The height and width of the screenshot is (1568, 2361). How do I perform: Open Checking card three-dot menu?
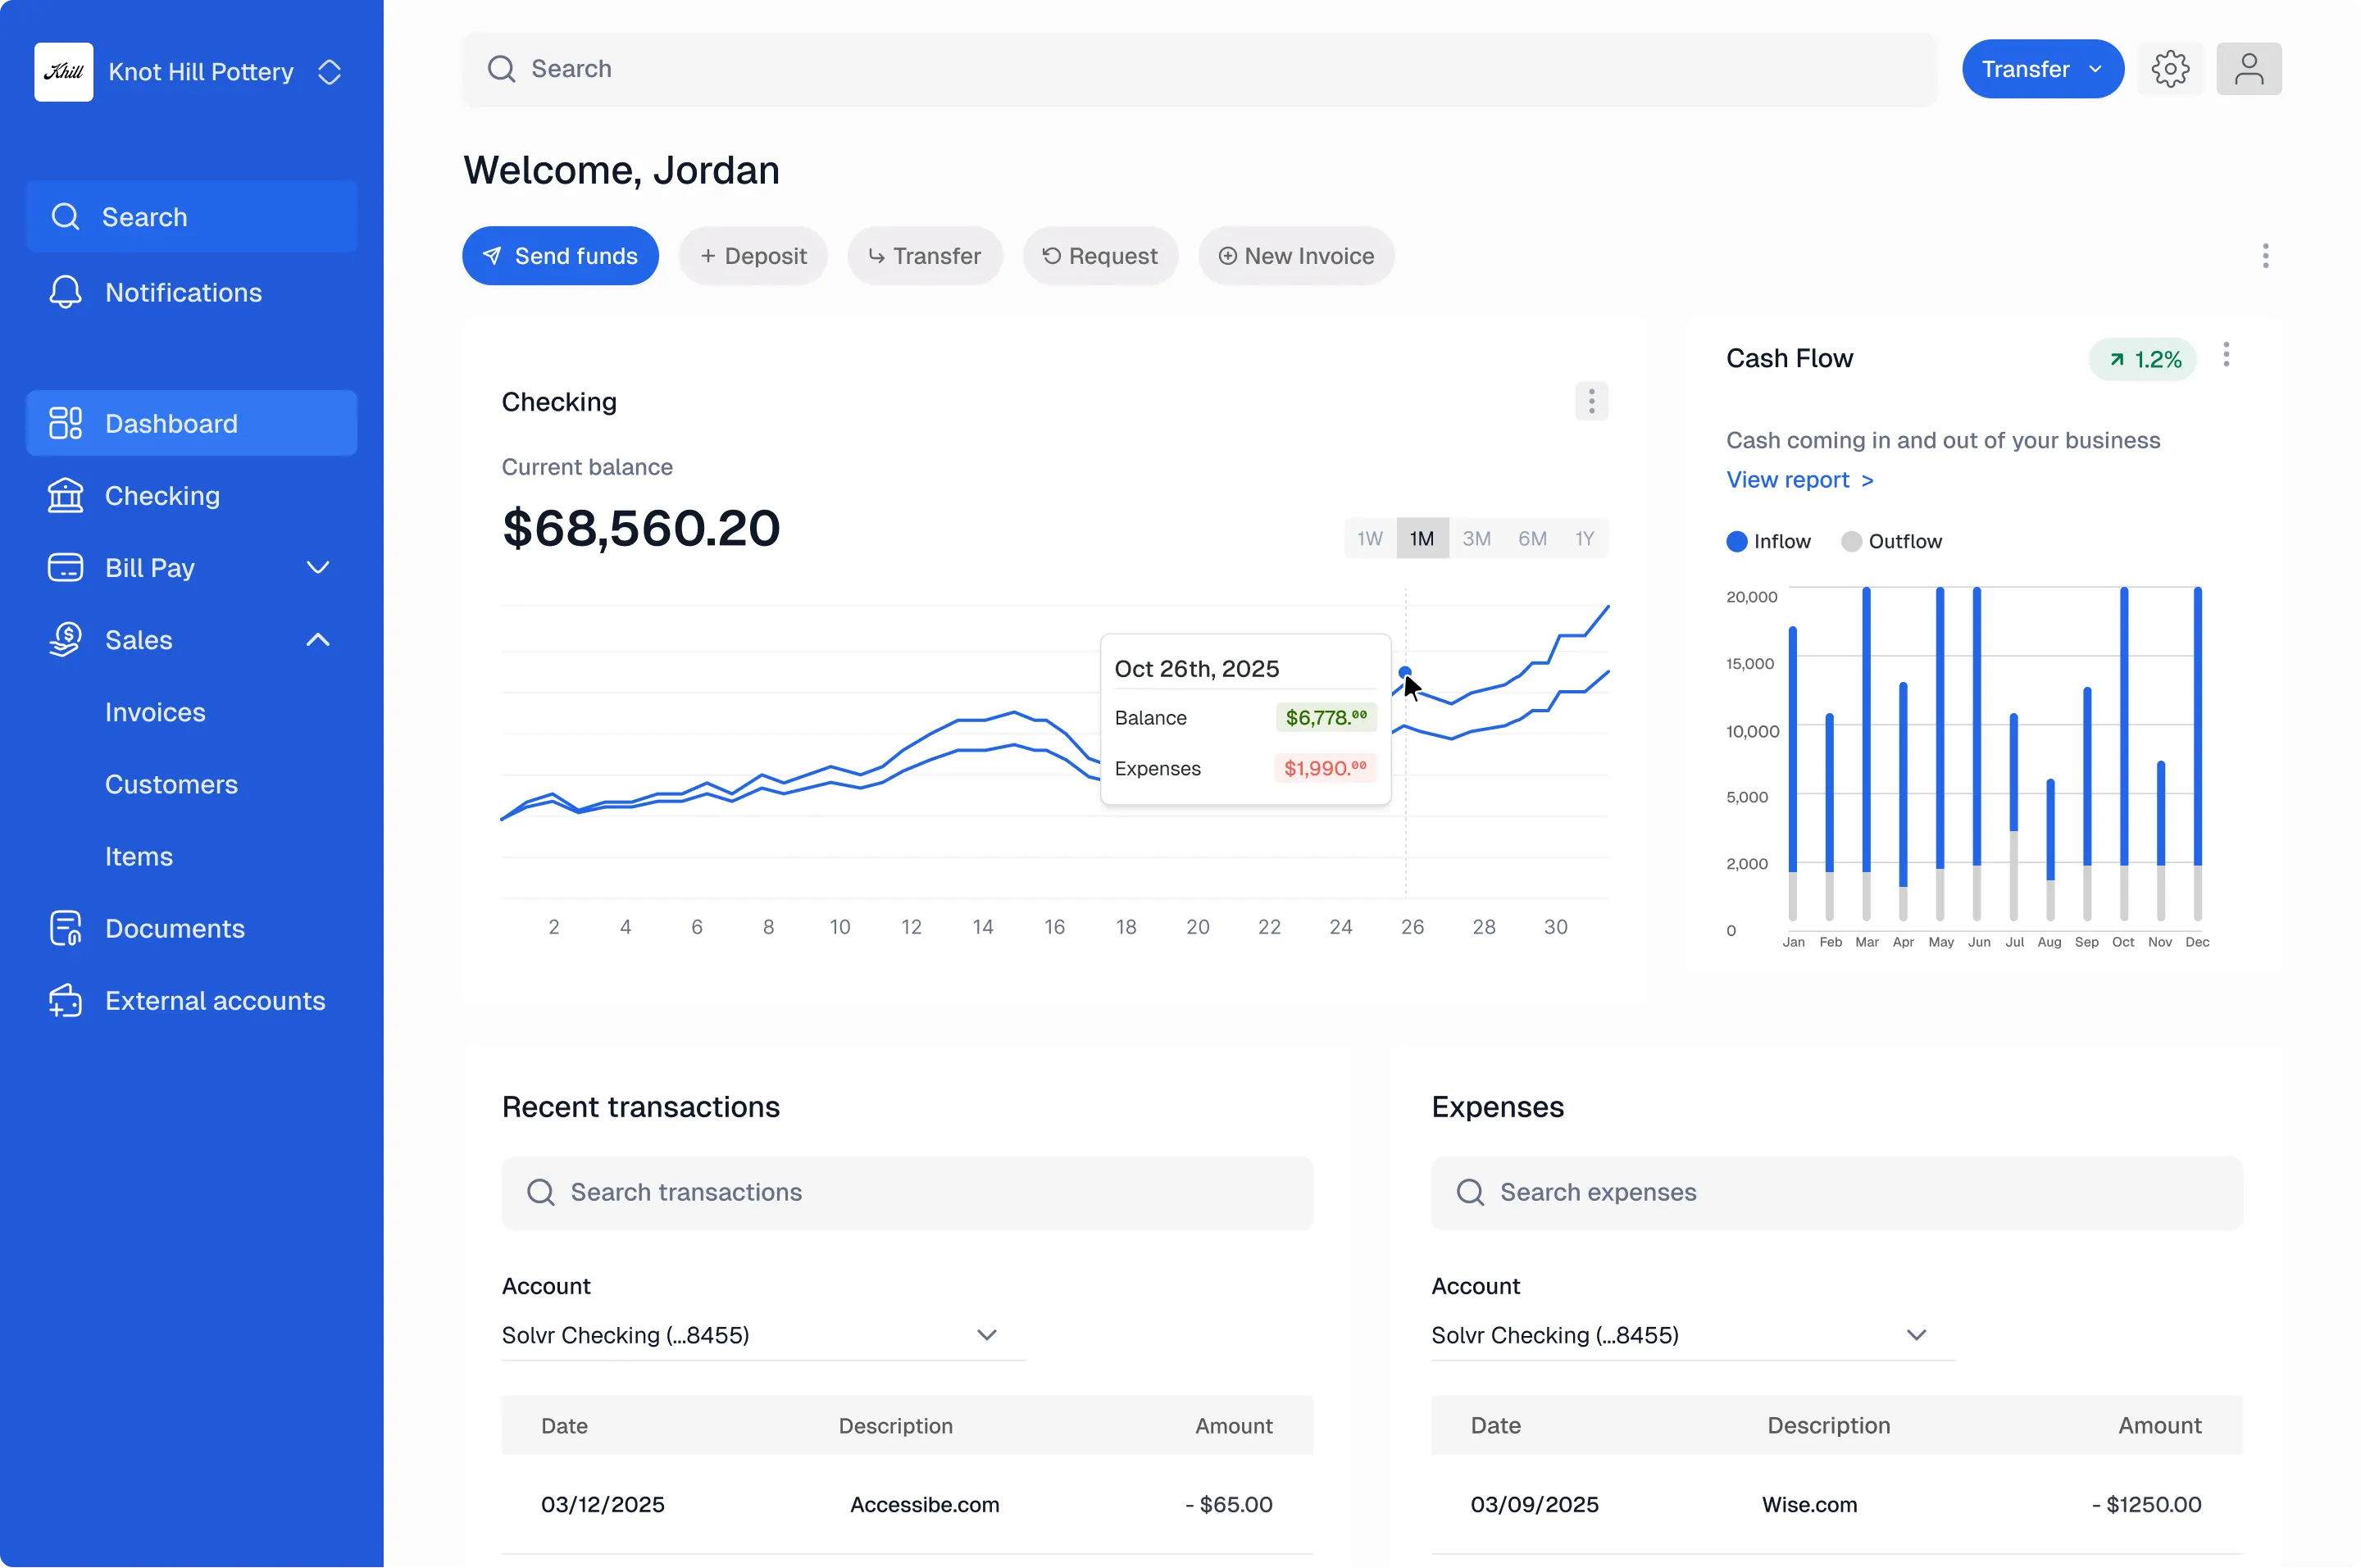click(x=1591, y=401)
